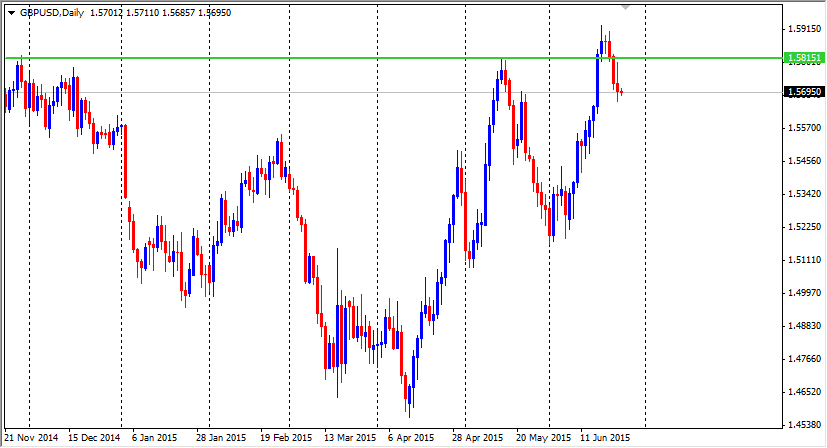Click the 1.47660 price scale value
Image resolution: width=827 pixels, height=448 pixels.
(805, 359)
